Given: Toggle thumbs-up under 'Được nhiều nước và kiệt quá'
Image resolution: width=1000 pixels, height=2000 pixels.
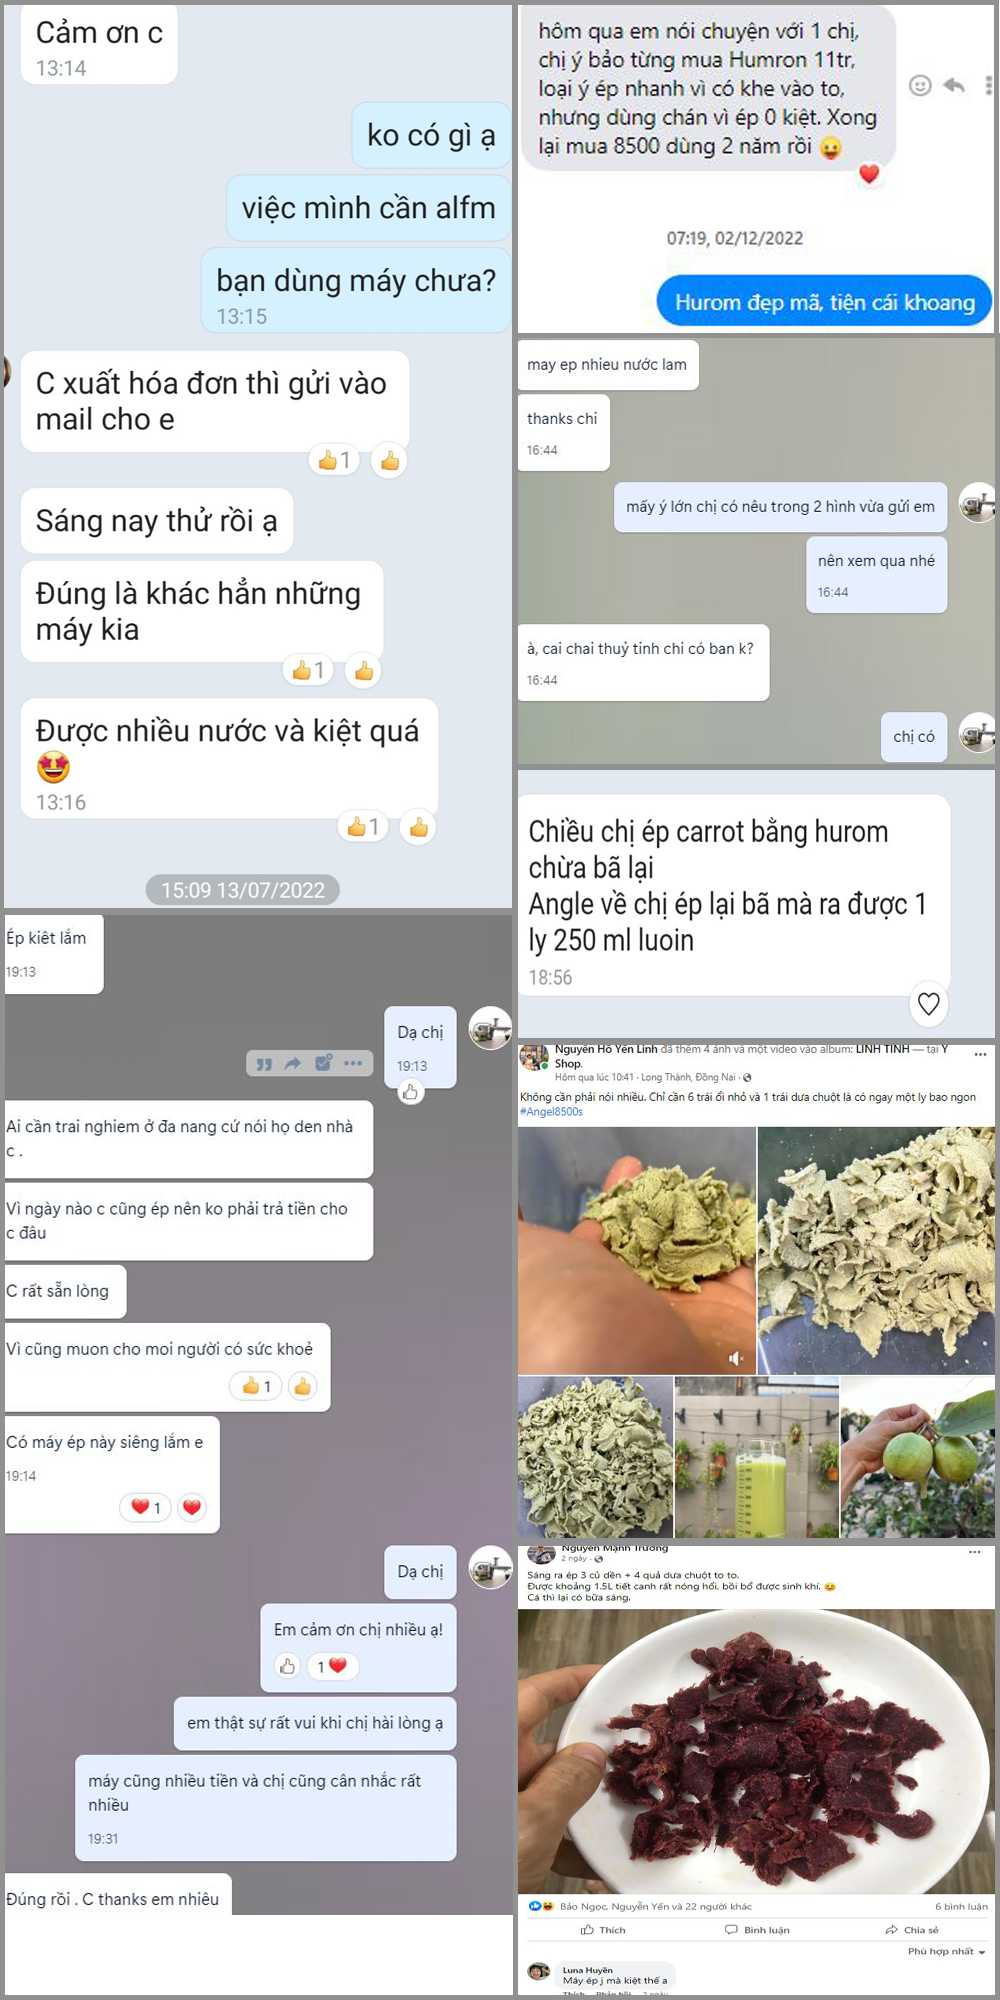Looking at the screenshot, I should point(418,827).
